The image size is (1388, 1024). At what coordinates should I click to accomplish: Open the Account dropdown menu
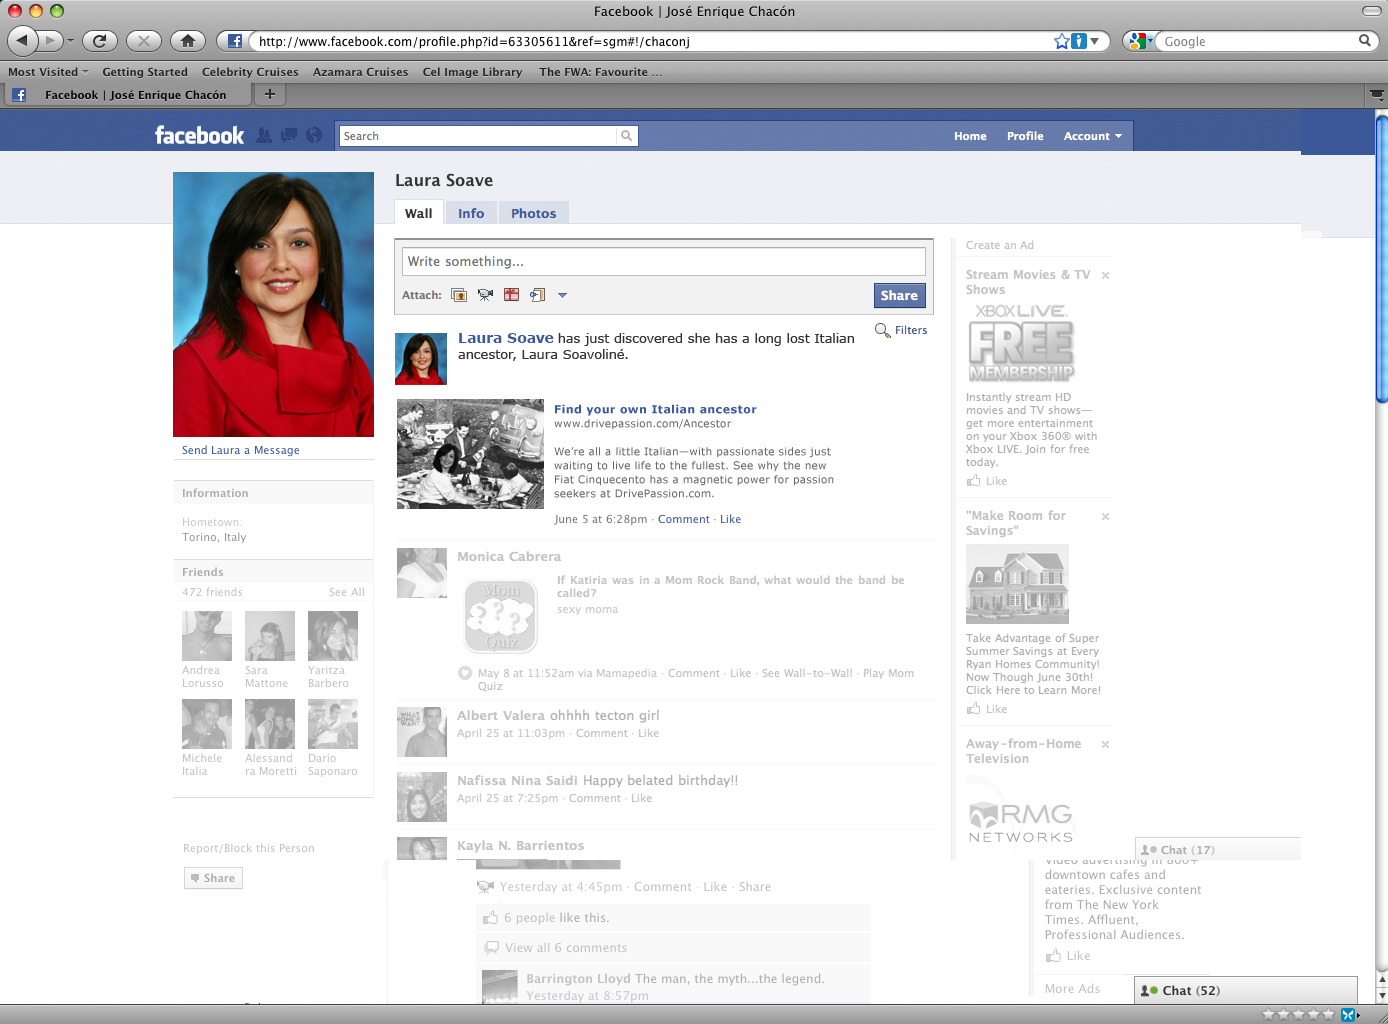coord(1092,136)
